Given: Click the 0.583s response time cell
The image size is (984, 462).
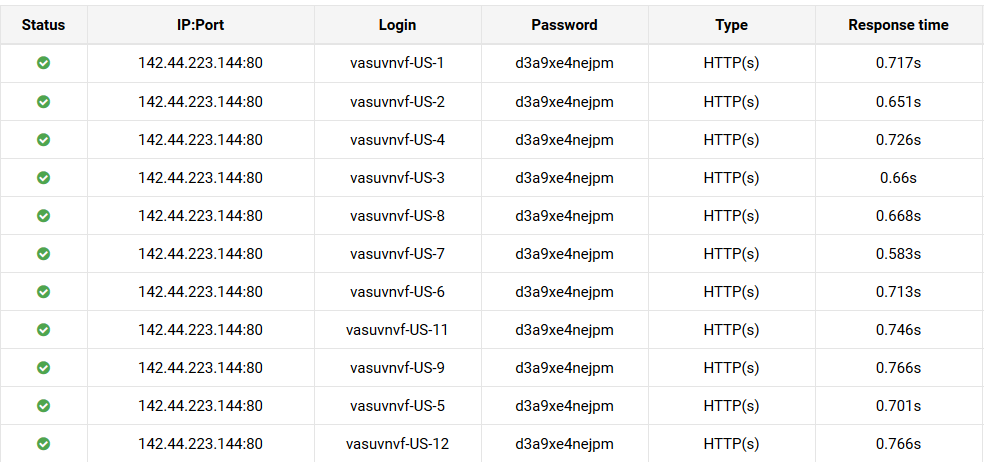Looking at the screenshot, I should pyautogui.click(x=898, y=253).
